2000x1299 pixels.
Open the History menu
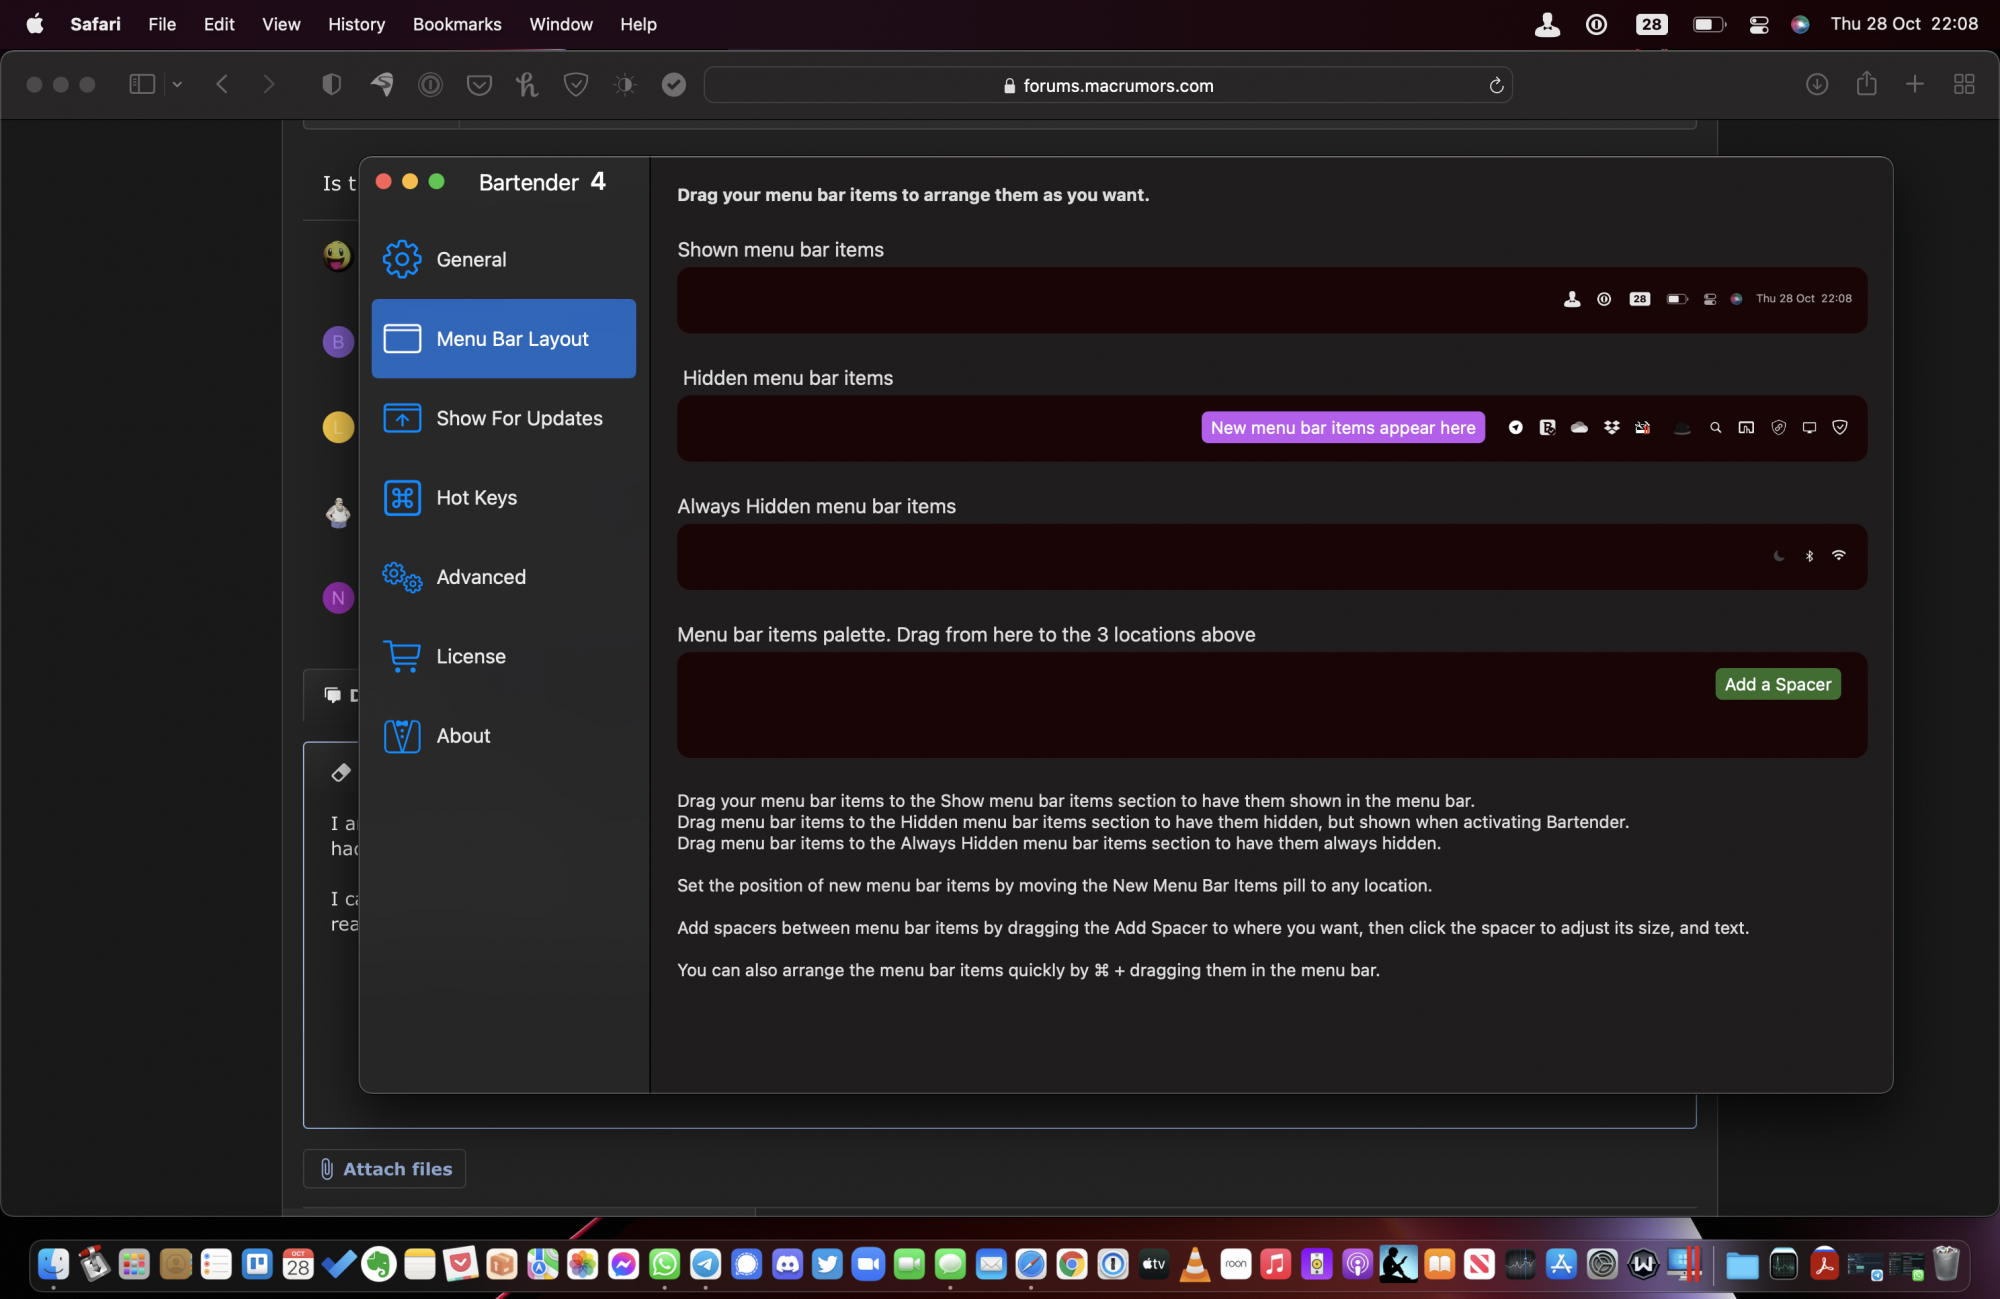coord(356,24)
